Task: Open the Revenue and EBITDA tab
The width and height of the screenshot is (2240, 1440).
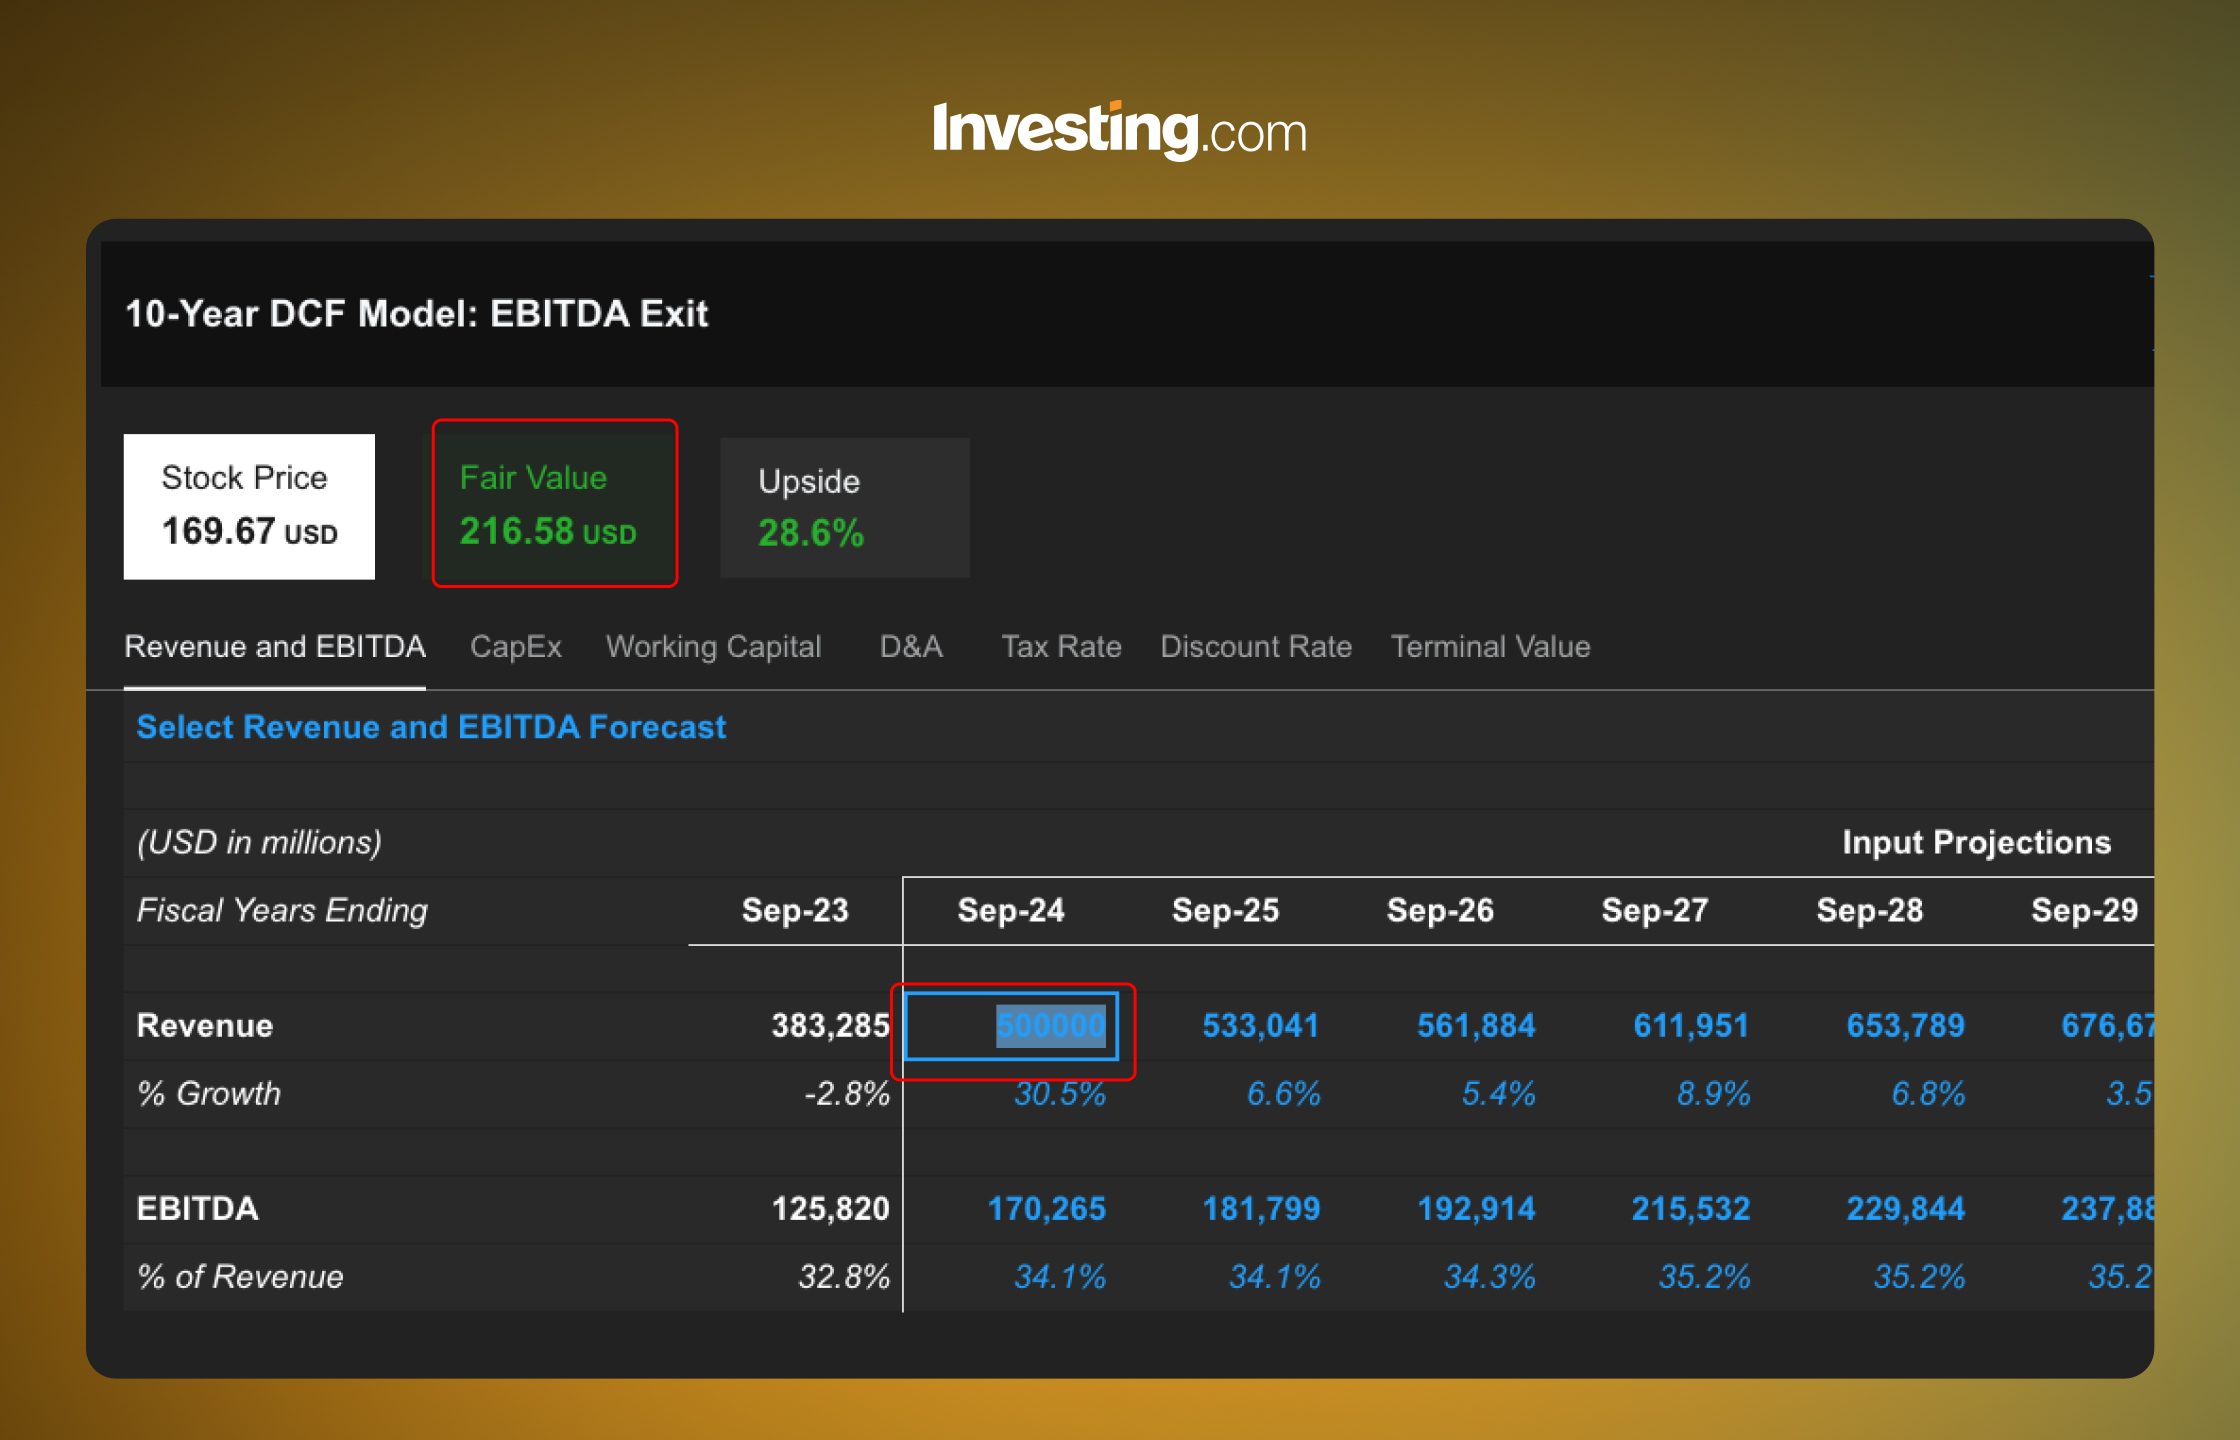Action: pyautogui.click(x=275, y=646)
